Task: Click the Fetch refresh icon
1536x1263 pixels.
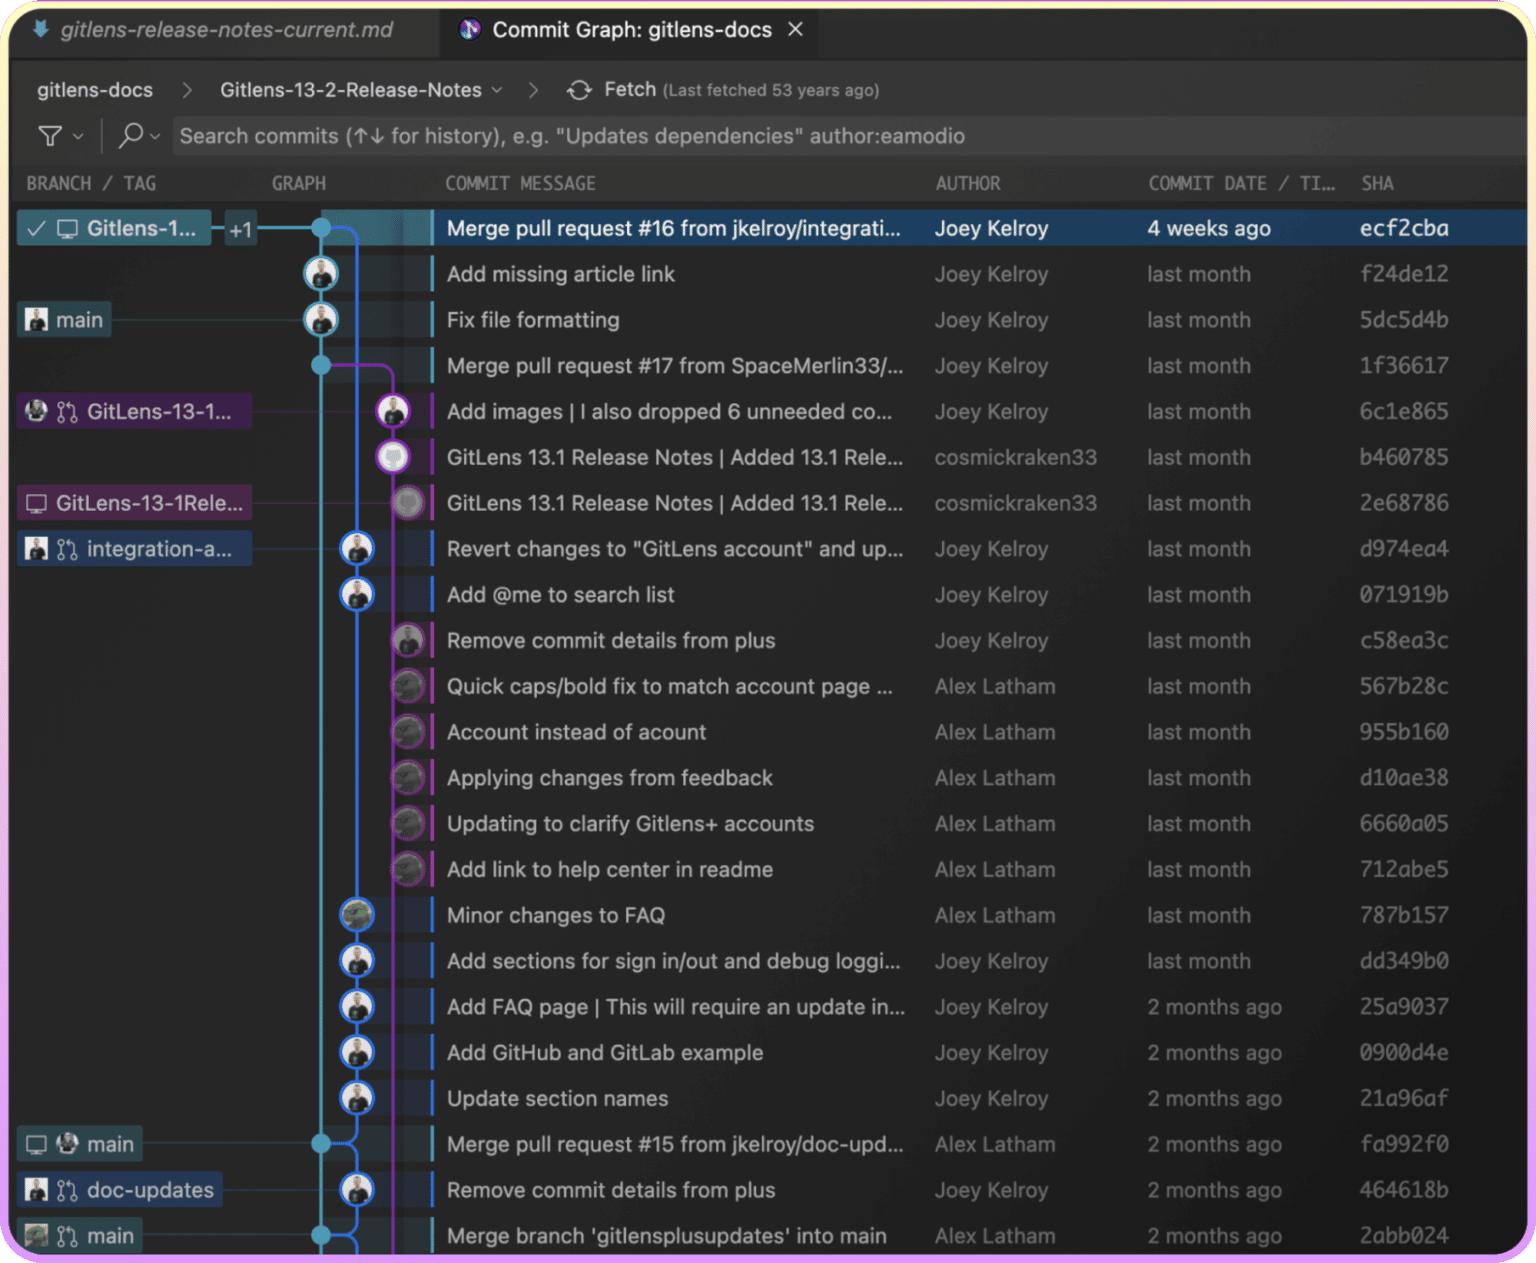Action: (579, 90)
